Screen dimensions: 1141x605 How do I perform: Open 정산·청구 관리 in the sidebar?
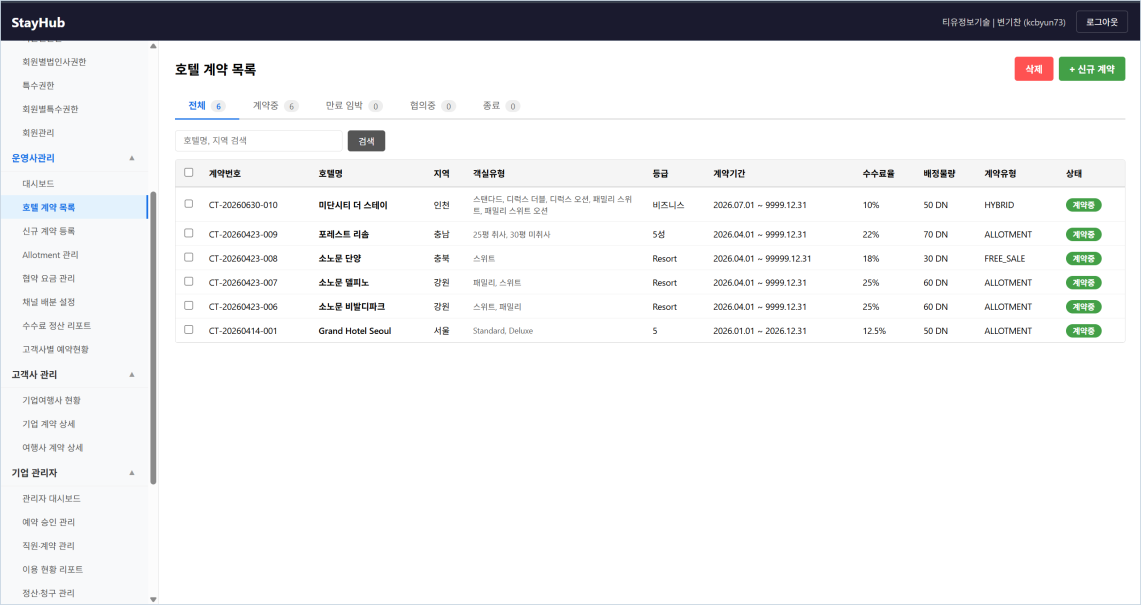coord(49,593)
